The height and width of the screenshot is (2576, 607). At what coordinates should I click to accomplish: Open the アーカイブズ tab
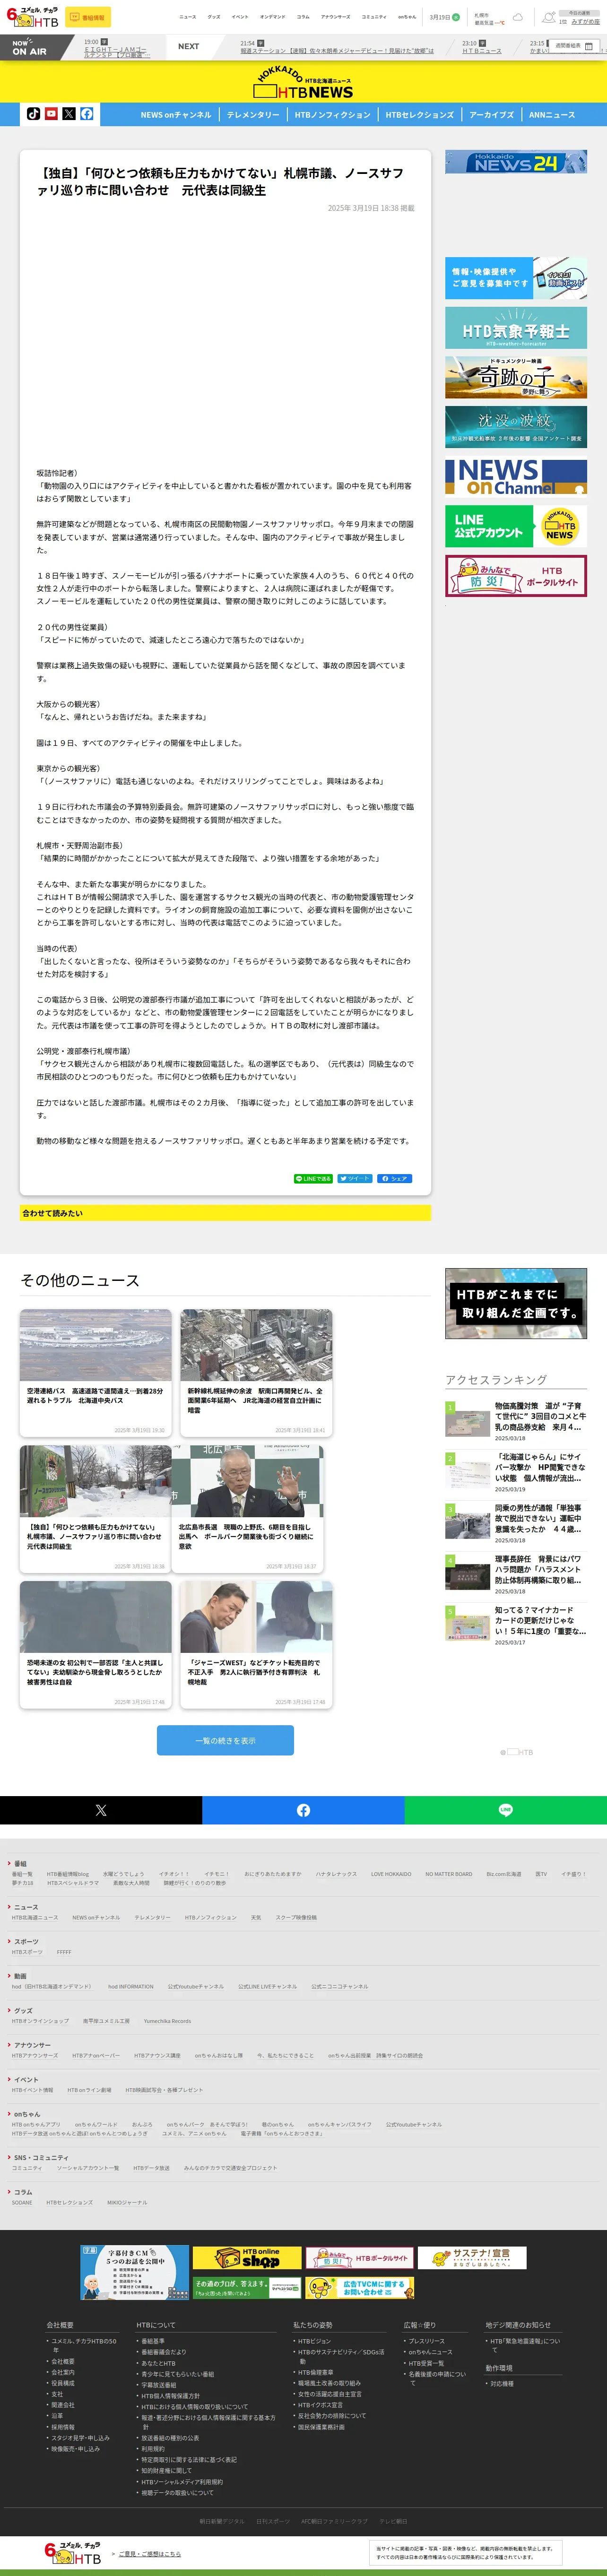491,115
